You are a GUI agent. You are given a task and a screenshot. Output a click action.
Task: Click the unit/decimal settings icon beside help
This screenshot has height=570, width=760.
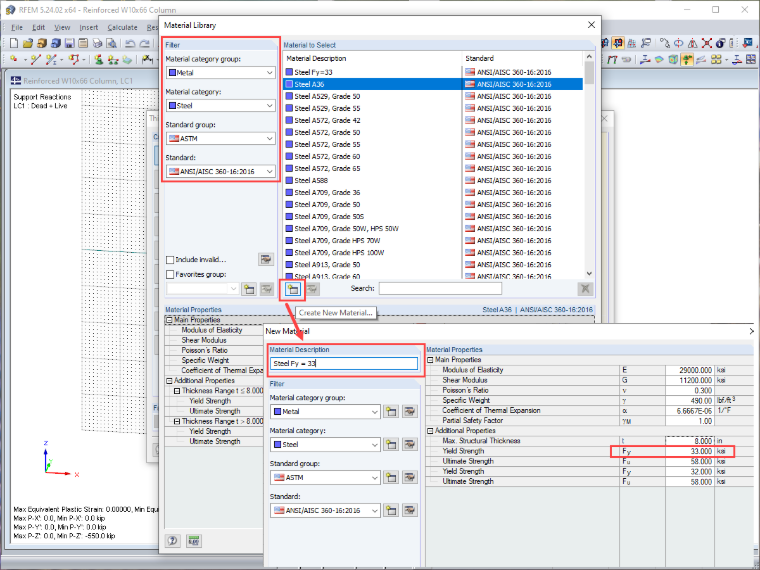click(x=194, y=541)
